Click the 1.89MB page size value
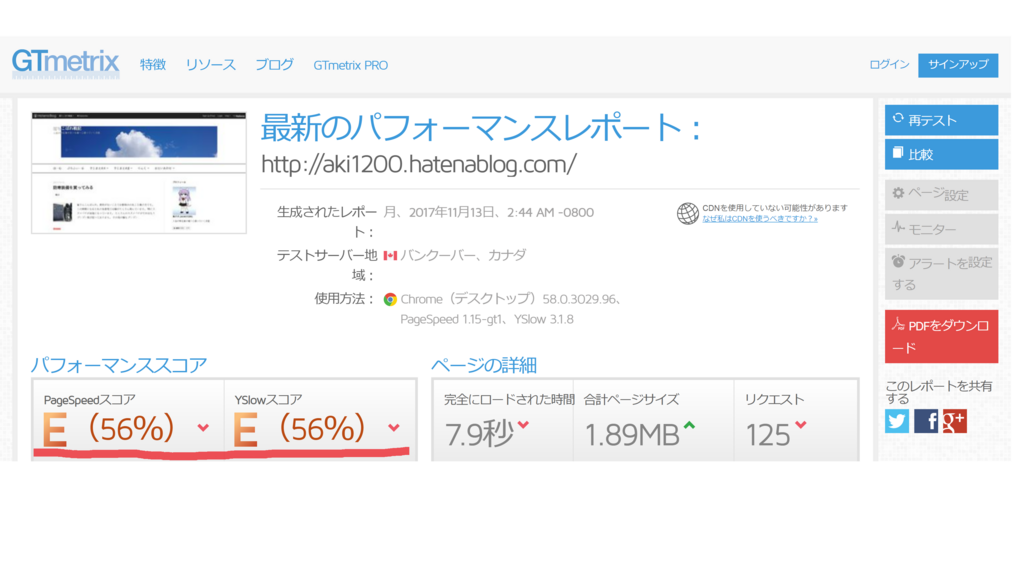Image resolution: width=1024 pixels, height=576 pixels. click(x=632, y=435)
